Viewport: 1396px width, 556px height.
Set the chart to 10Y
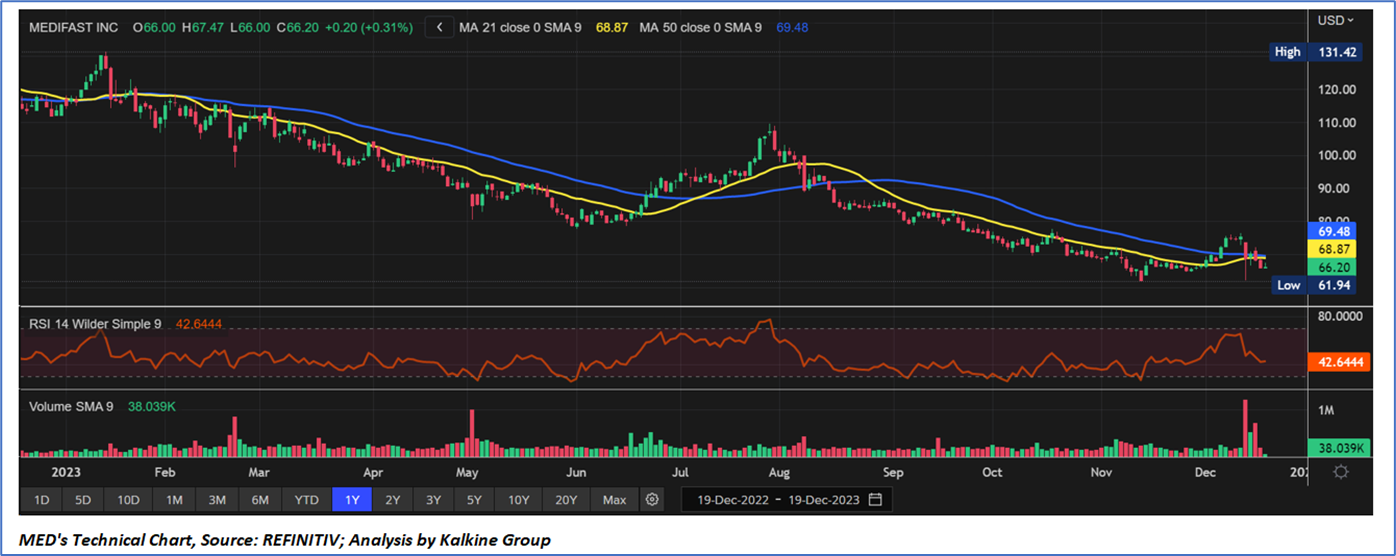pos(518,499)
